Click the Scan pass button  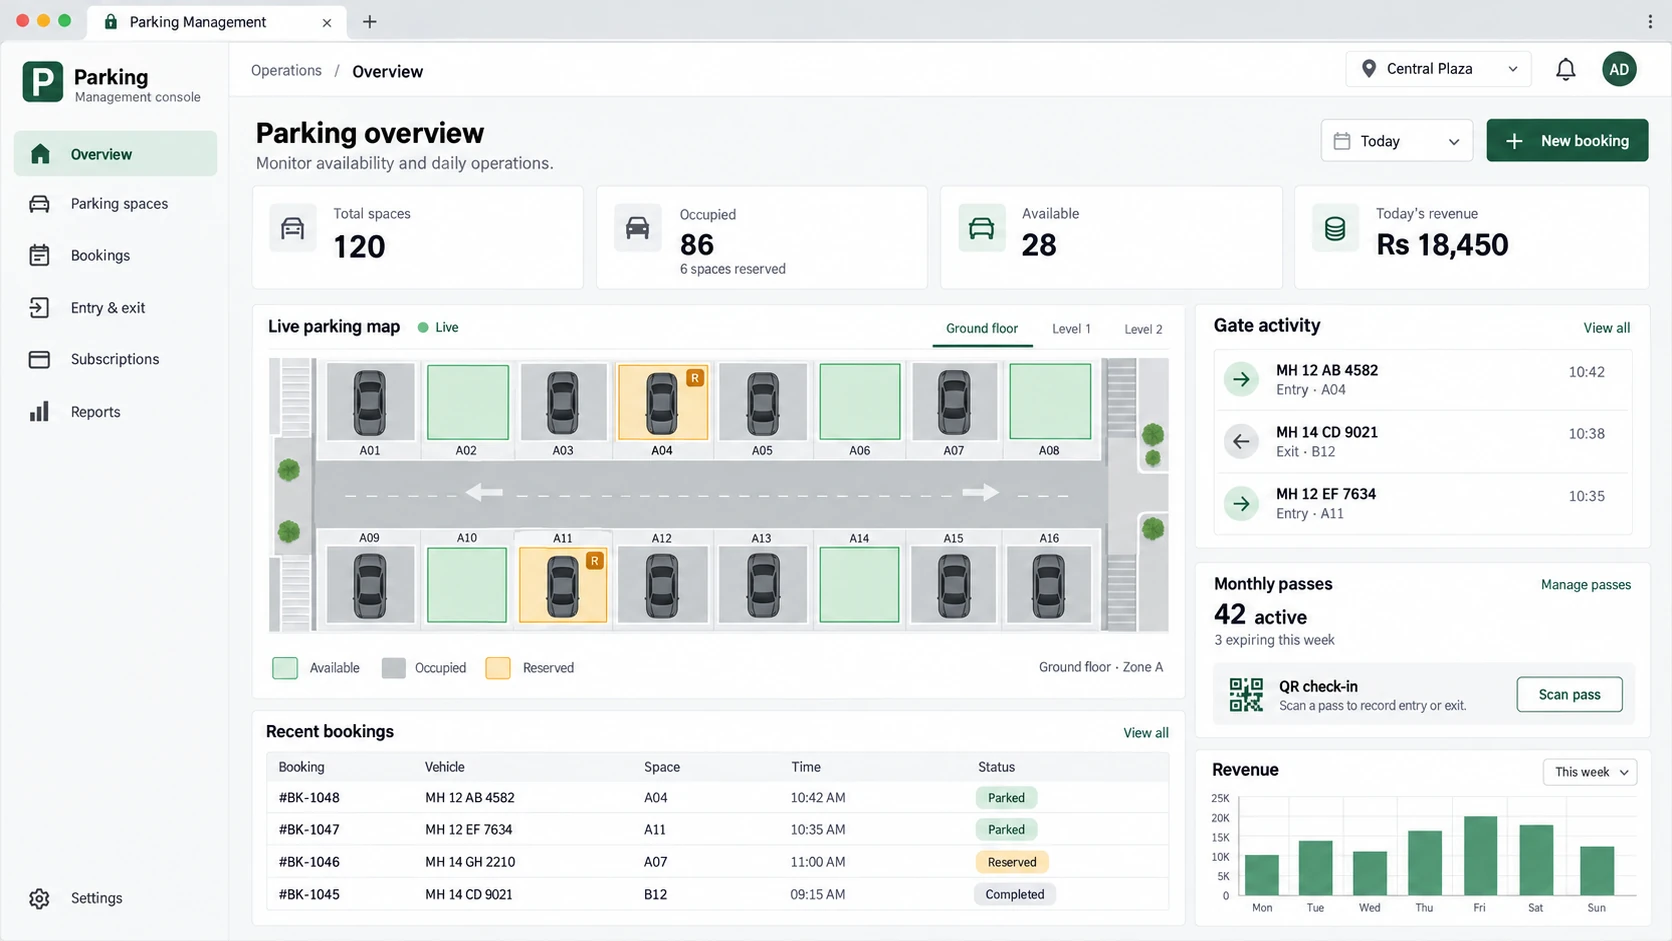pyautogui.click(x=1569, y=695)
